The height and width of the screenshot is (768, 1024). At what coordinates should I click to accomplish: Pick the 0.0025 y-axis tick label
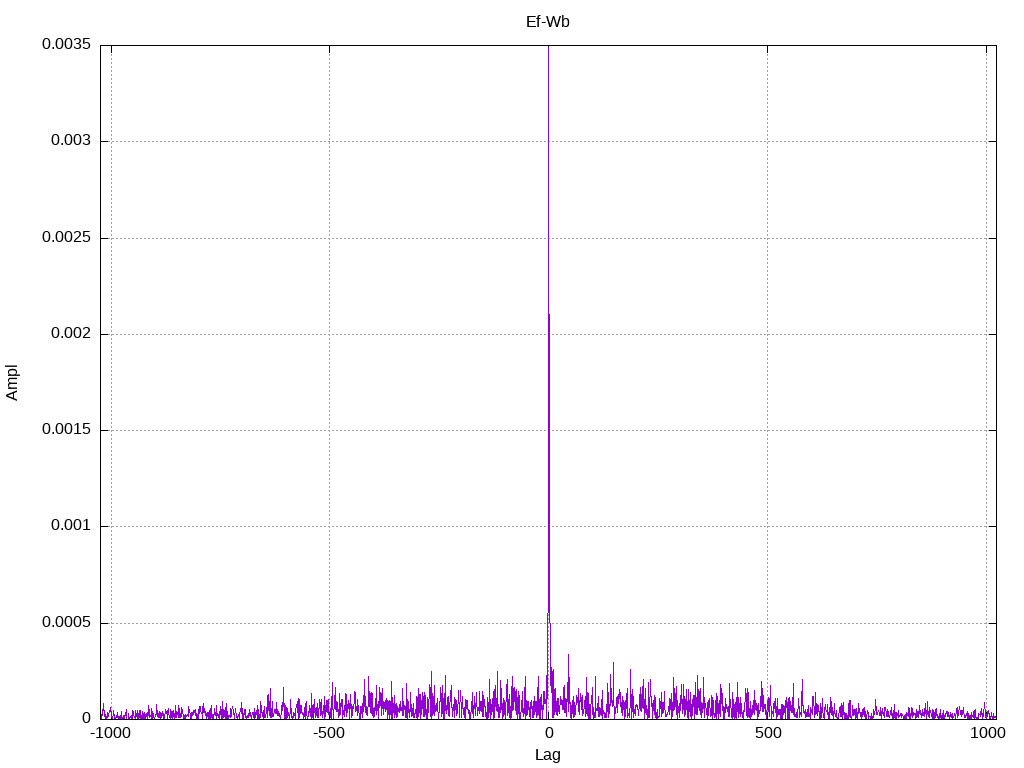(x=67, y=237)
